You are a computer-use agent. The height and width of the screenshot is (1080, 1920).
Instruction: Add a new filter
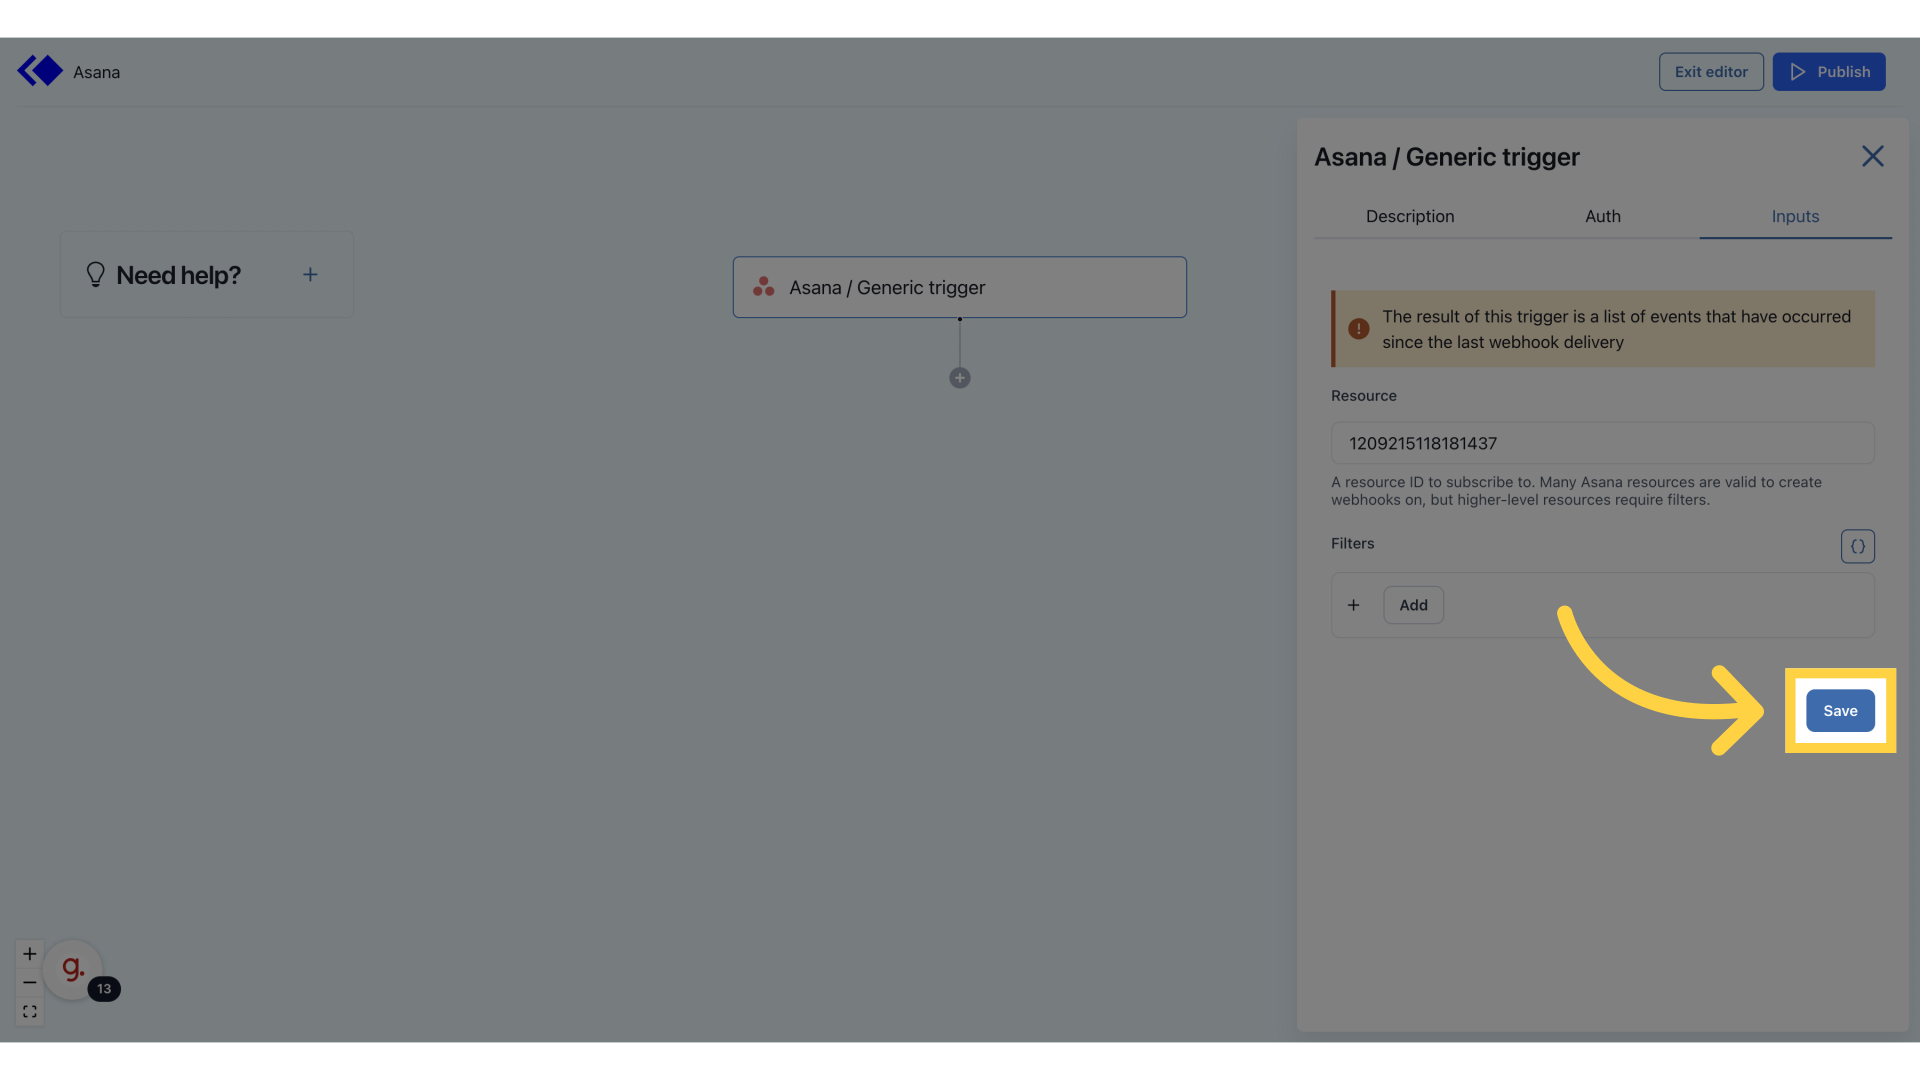pyautogui.click(x=1412, y=604)
